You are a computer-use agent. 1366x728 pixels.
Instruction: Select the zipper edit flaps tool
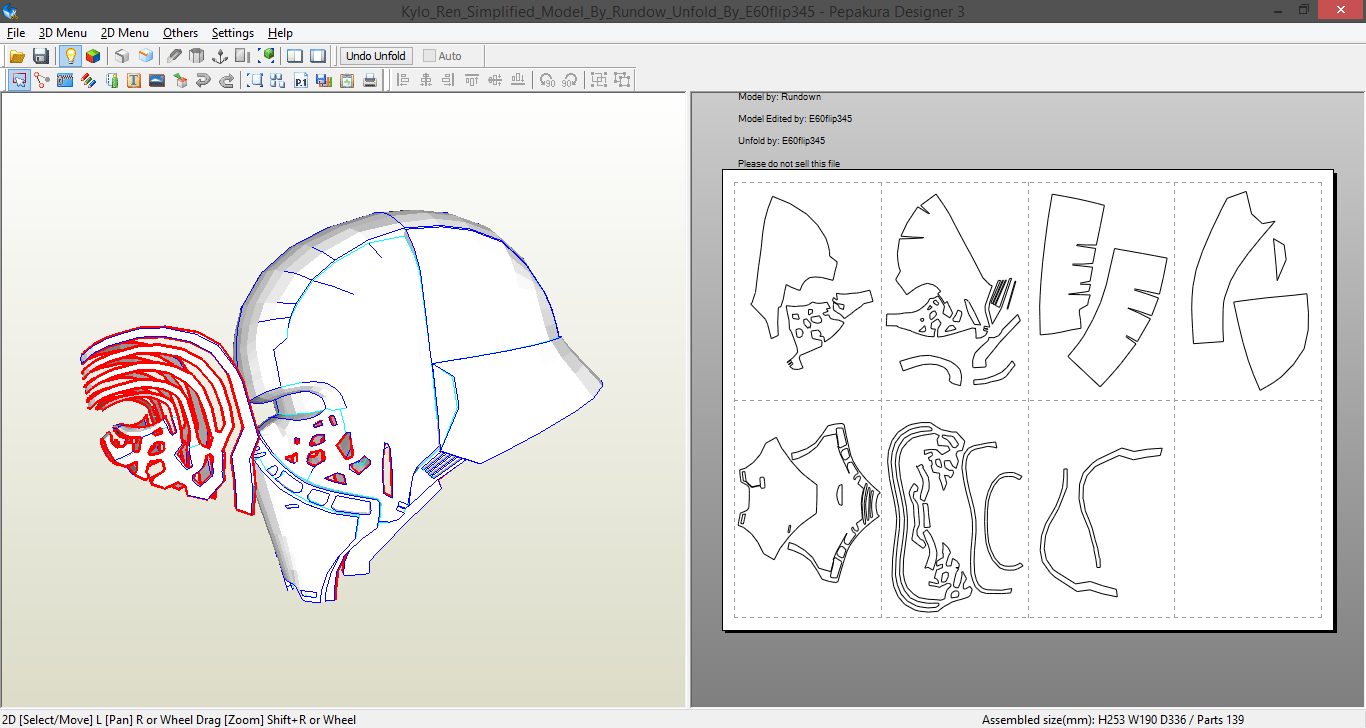65,80
